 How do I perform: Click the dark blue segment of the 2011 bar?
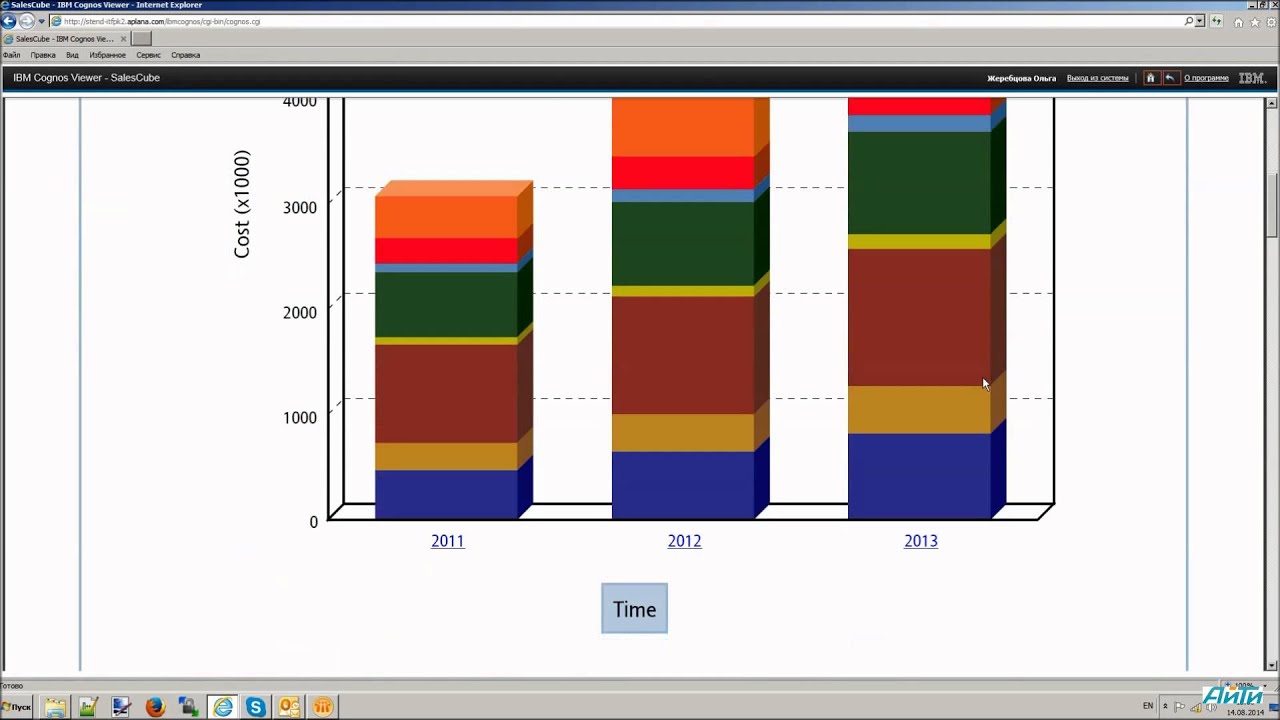(x=446, y=494)
